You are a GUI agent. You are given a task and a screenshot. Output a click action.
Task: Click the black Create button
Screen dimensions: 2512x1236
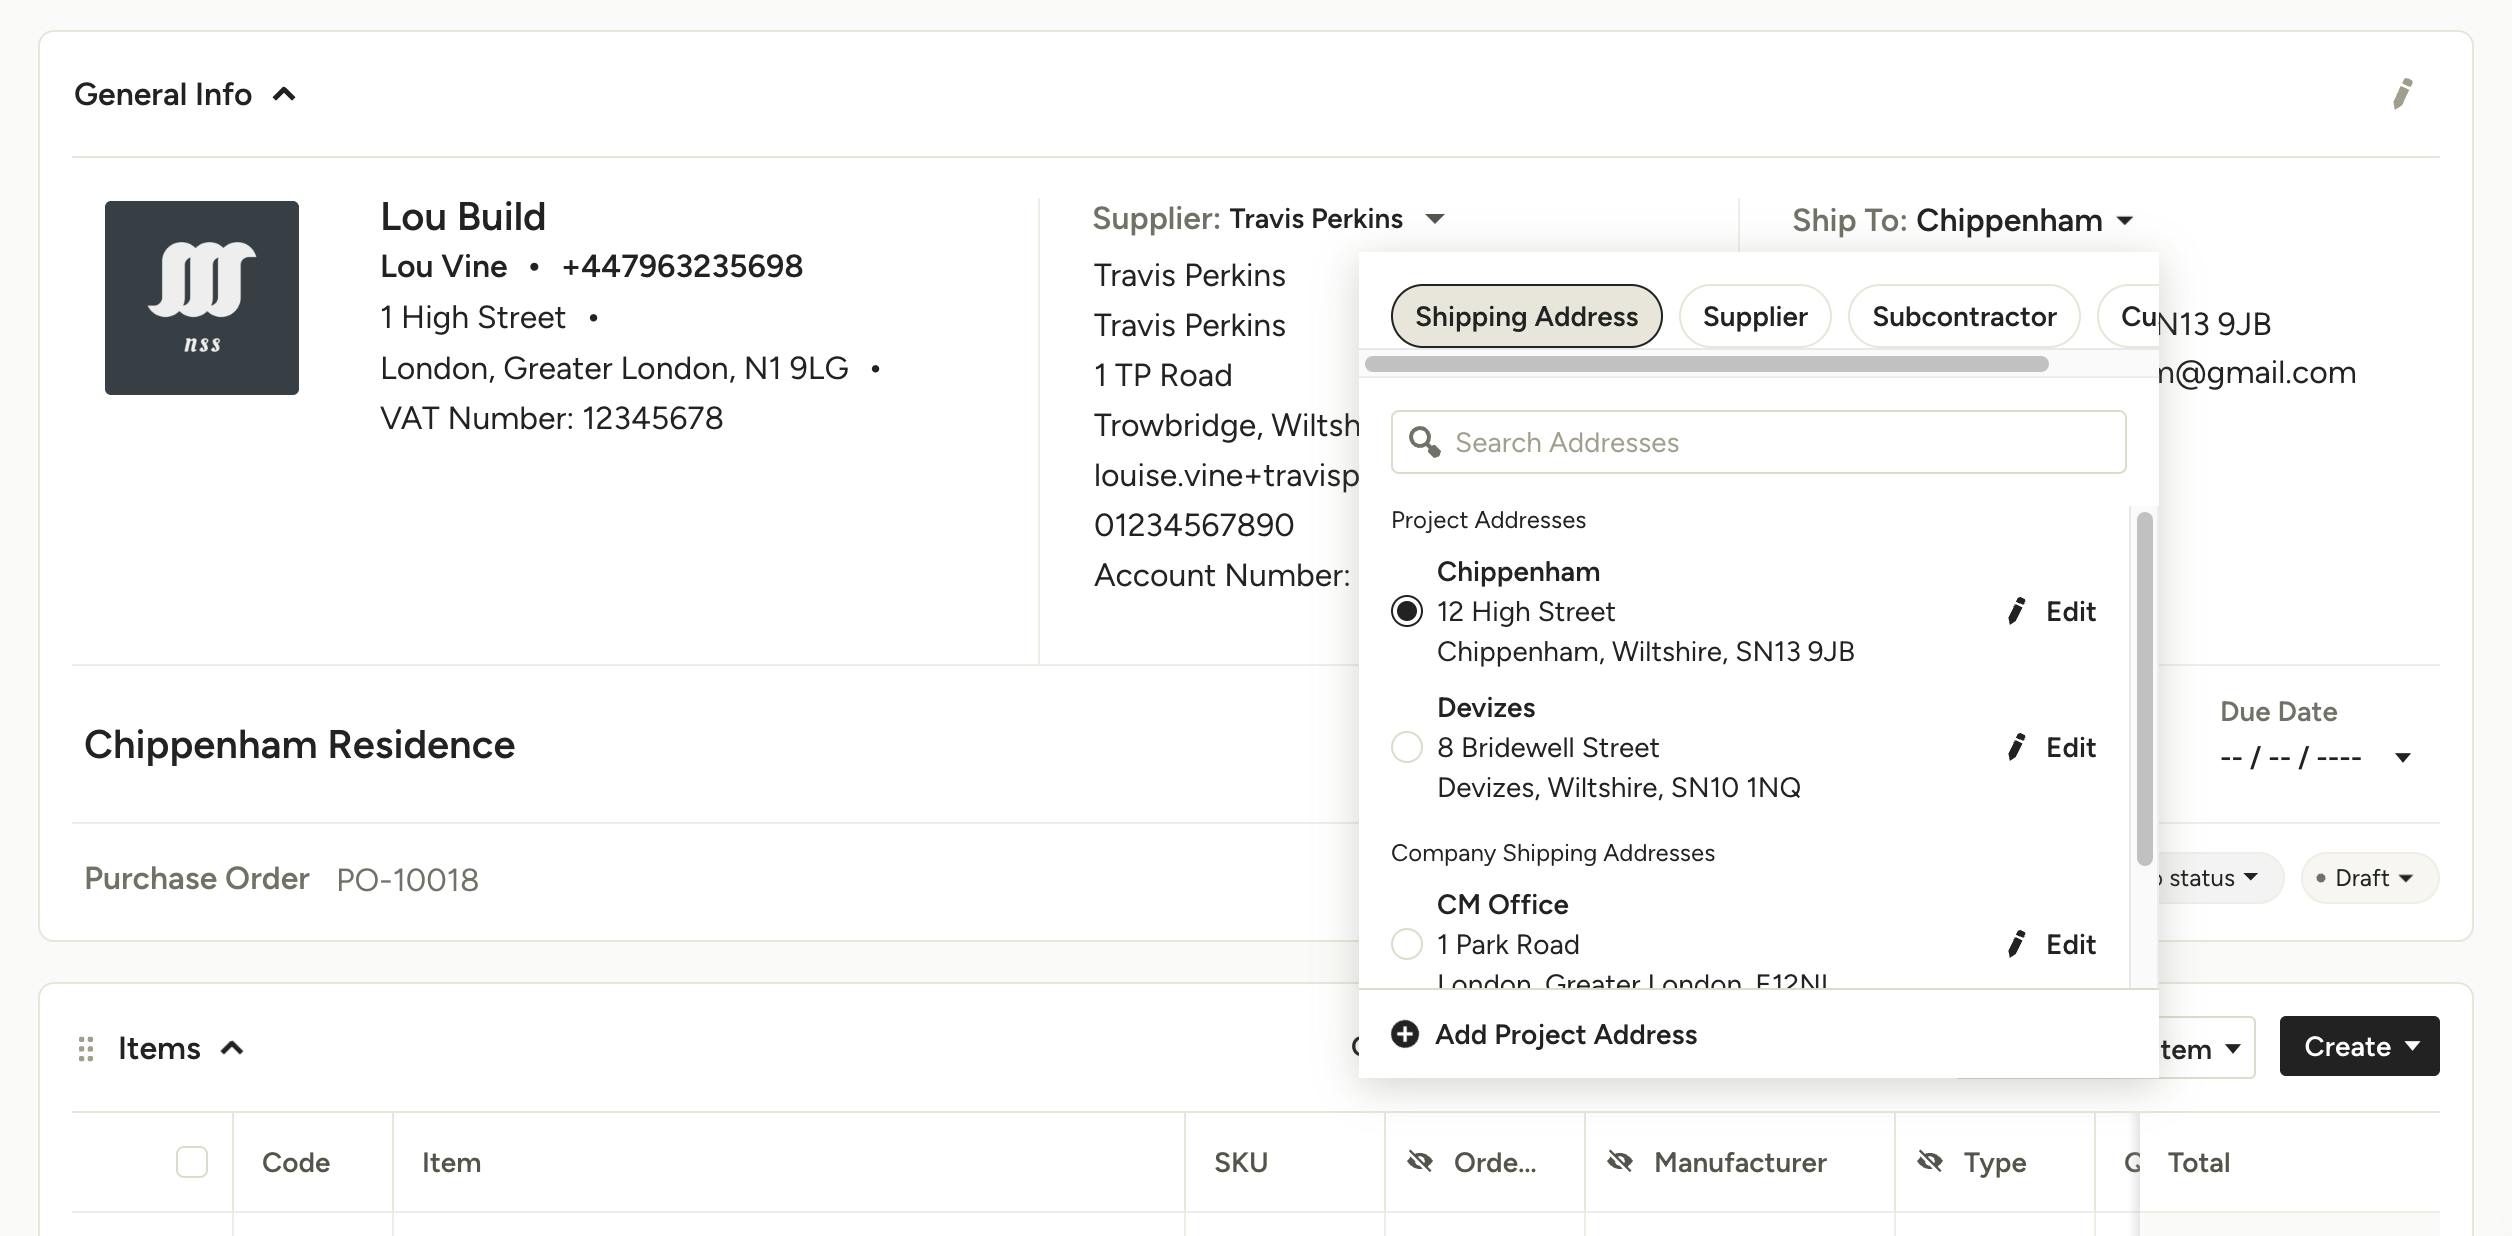(2359, 1046)
